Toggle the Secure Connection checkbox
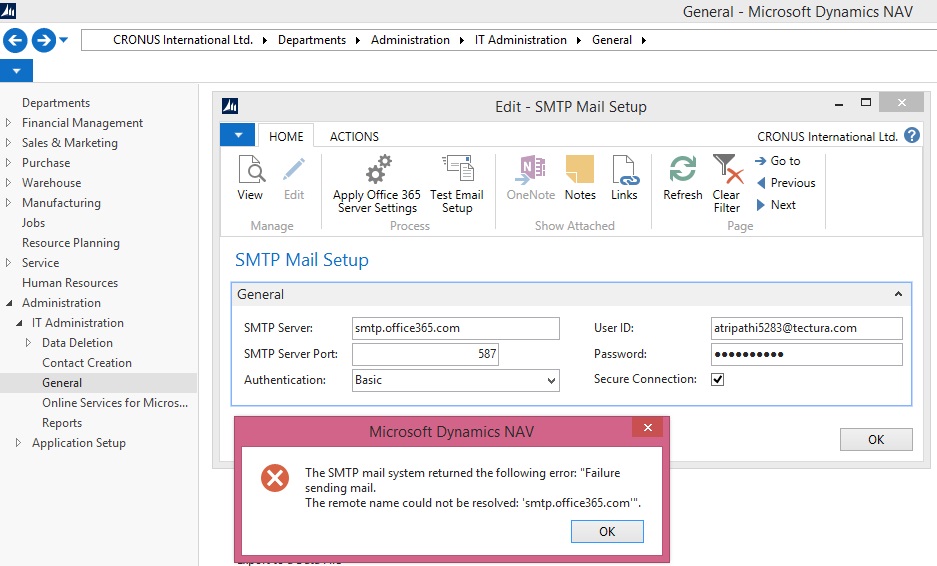This screenshot has width=937, height=566. (717, 380)
